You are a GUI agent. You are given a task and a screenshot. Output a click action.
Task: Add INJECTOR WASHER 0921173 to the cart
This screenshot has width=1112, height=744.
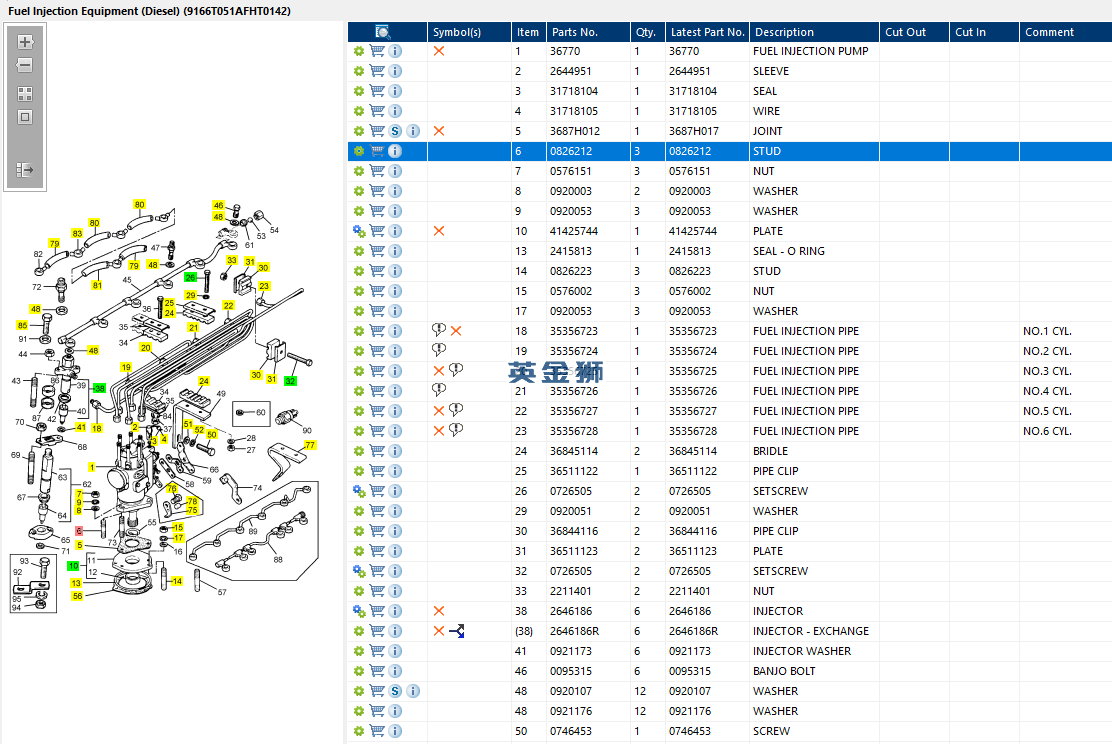pyautogui.click(x=377, y=651)
